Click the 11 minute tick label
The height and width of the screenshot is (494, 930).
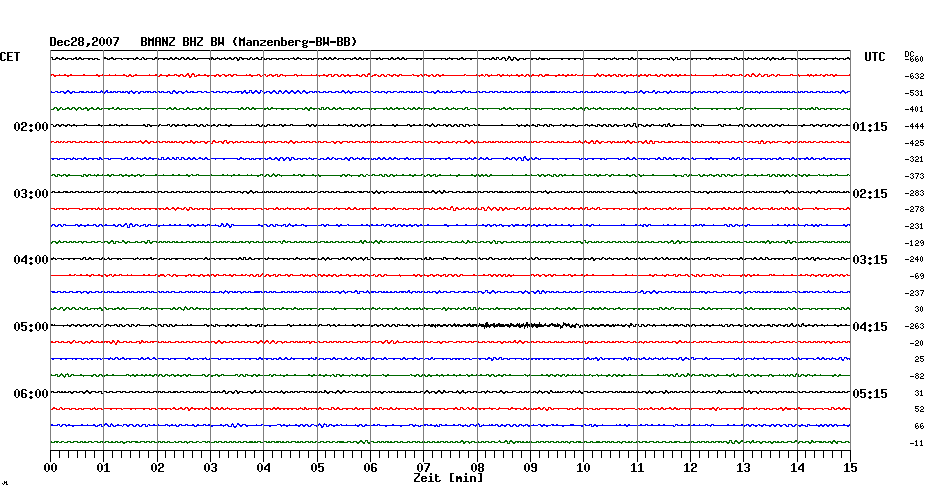[x=637, y=467]
